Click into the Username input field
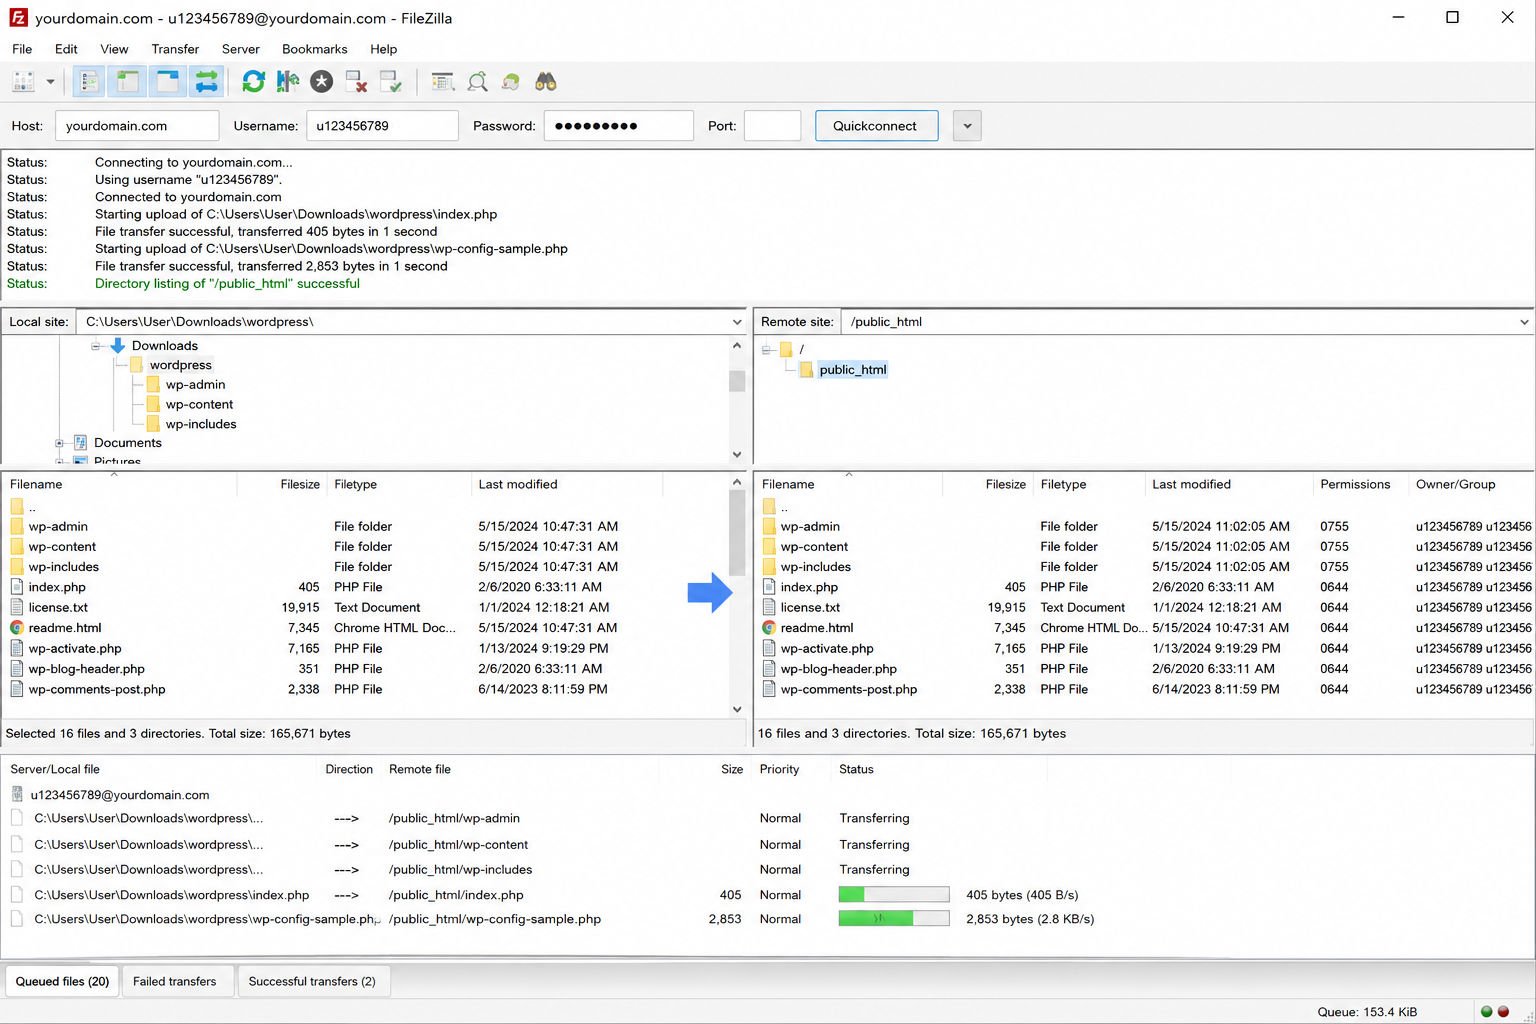The height and width of the screenshot is (1024, 1536). point(382,126)
